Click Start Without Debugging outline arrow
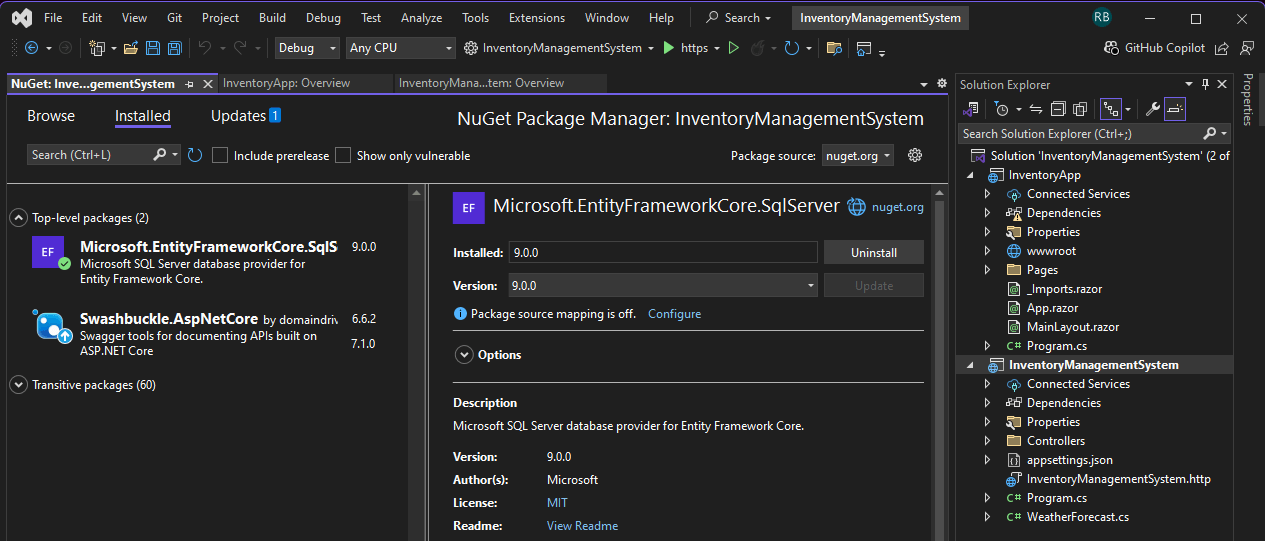Image resolution: width=1265 pixels, height=541 pixels. [x=733, y=48]
